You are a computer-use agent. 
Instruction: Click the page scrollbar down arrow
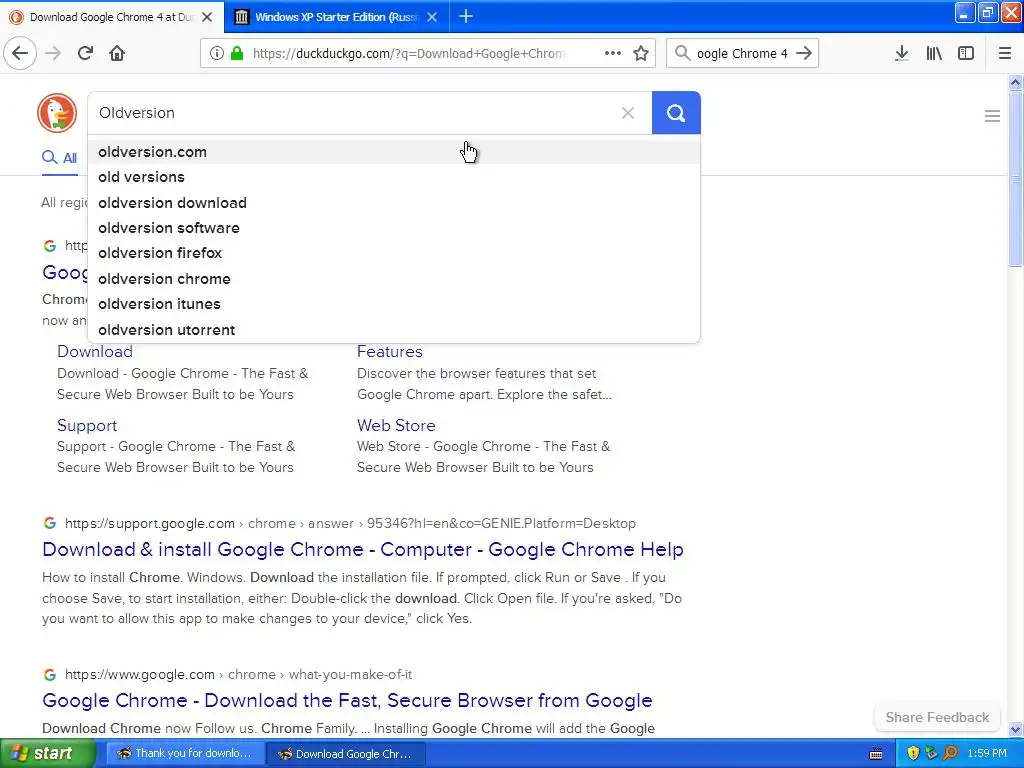pos(1015,729)
